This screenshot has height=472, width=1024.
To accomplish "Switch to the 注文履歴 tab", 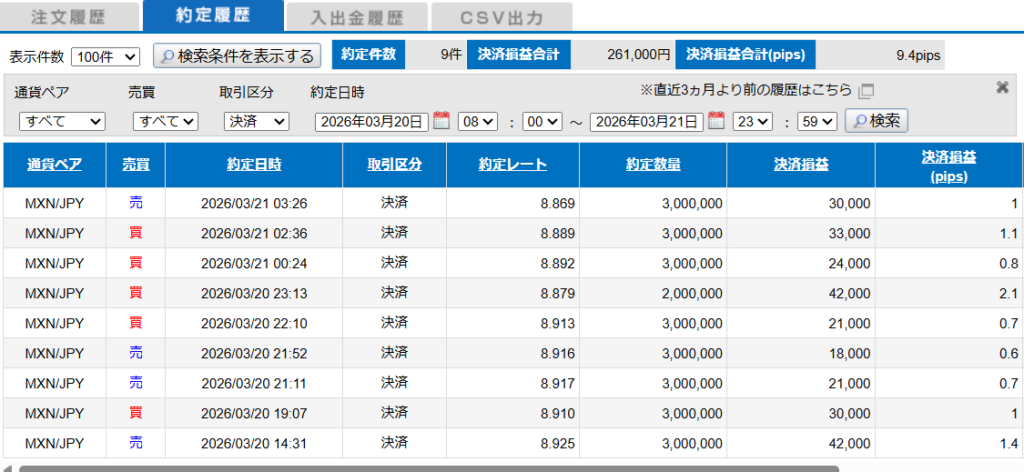I will tap(69, 16).
